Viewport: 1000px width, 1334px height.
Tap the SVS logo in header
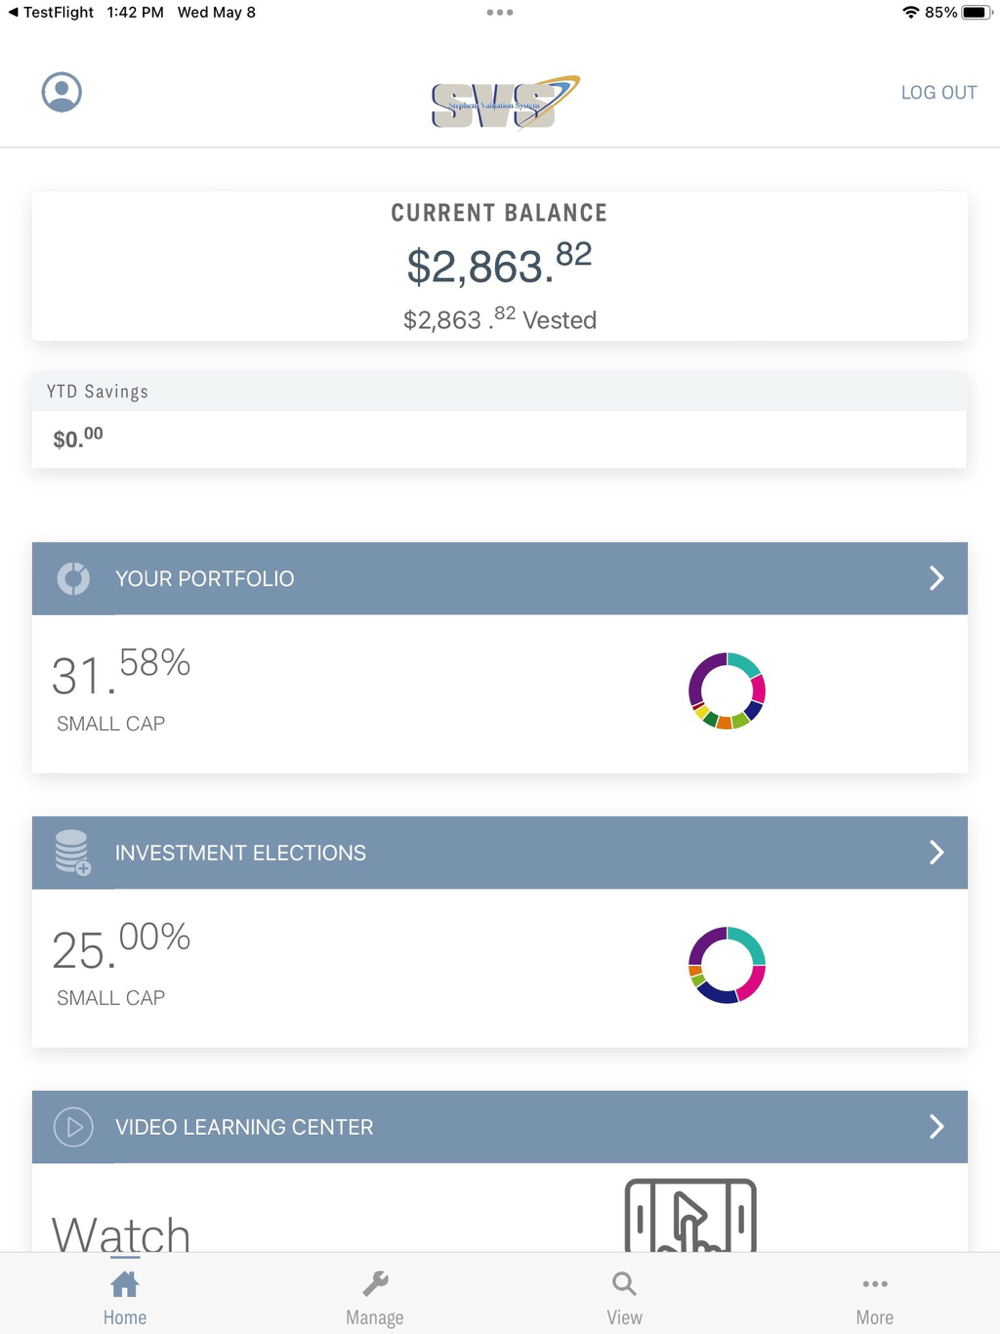[x=505, y=102]
